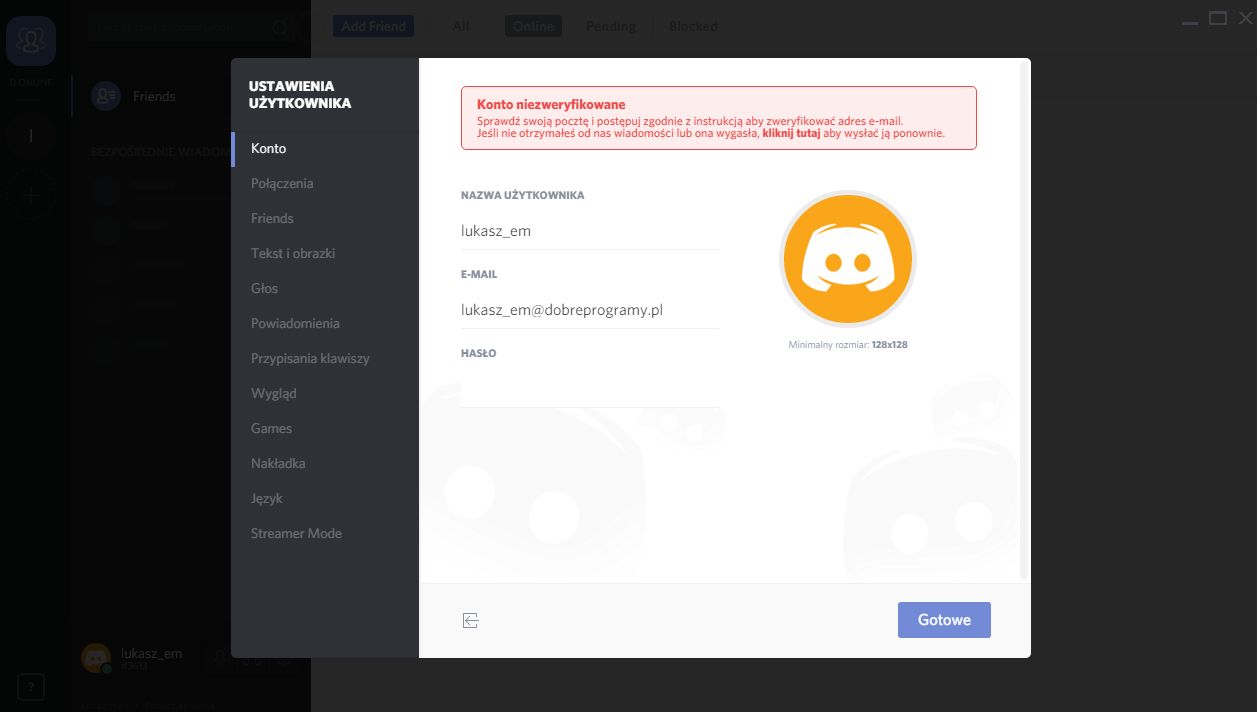This screenshot has height=712, width=1257.
Task: Open the Język settings tab
Action: coord(325,498)
